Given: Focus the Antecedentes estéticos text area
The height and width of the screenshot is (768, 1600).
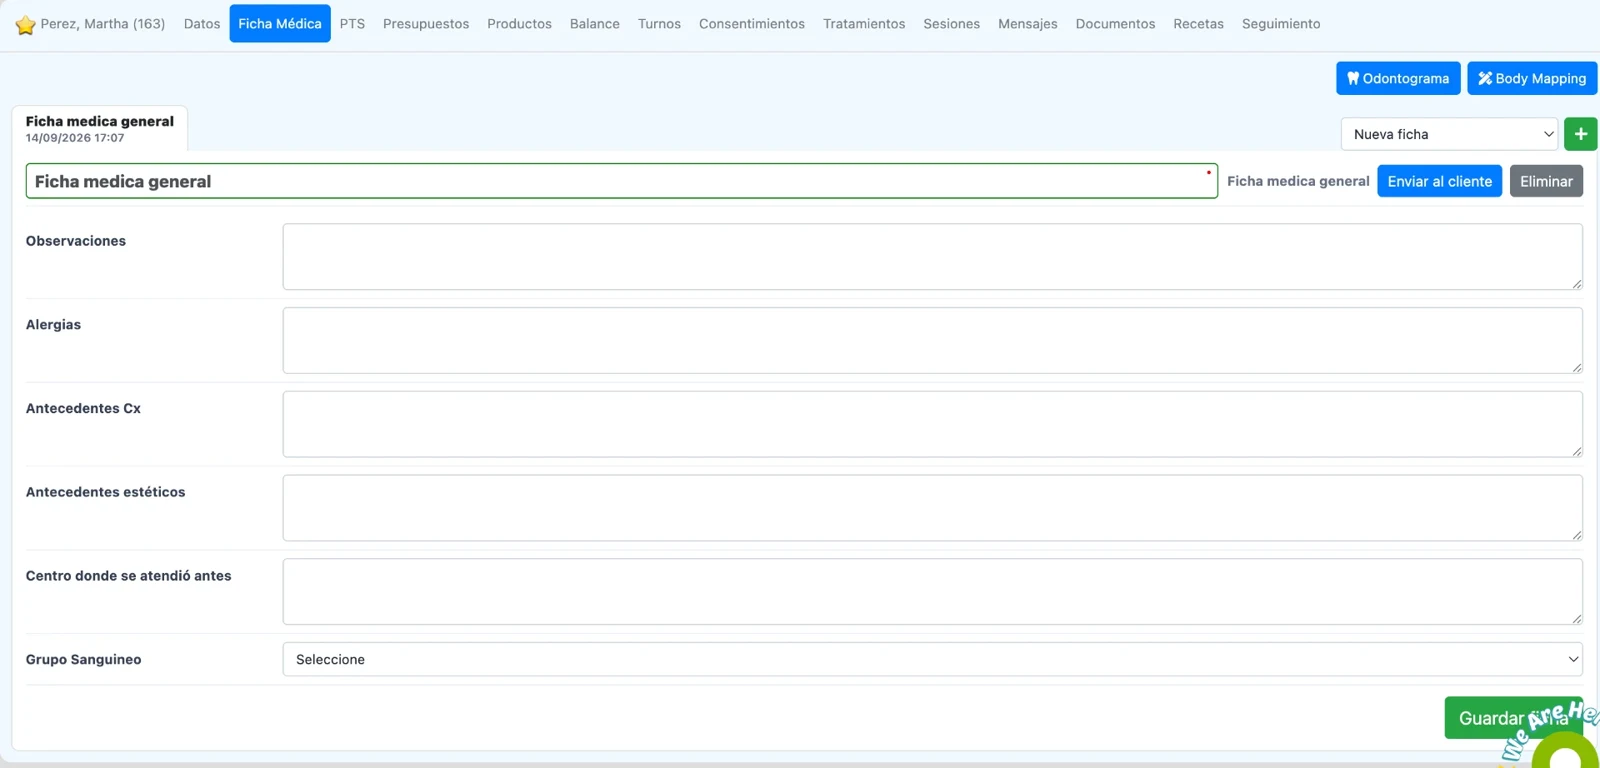Looking at the screenshot, I should pos(932,508).
